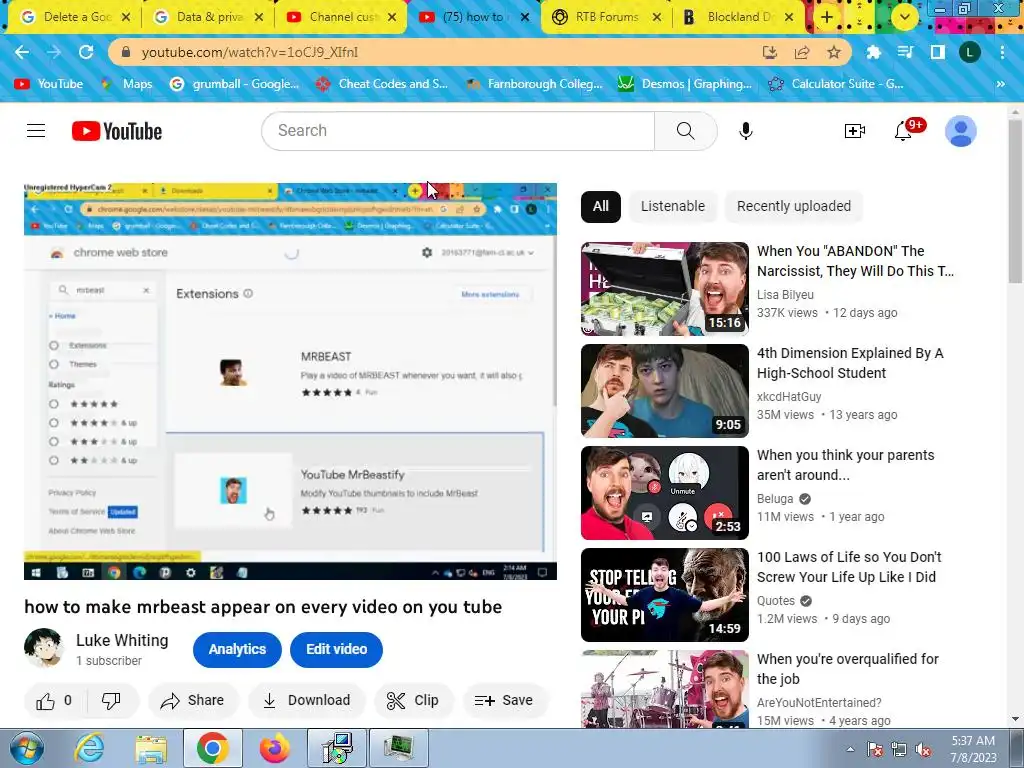Screen dimensions: 1024x768
Task: Open the Chrome media control icon
Action: [905, 52]
